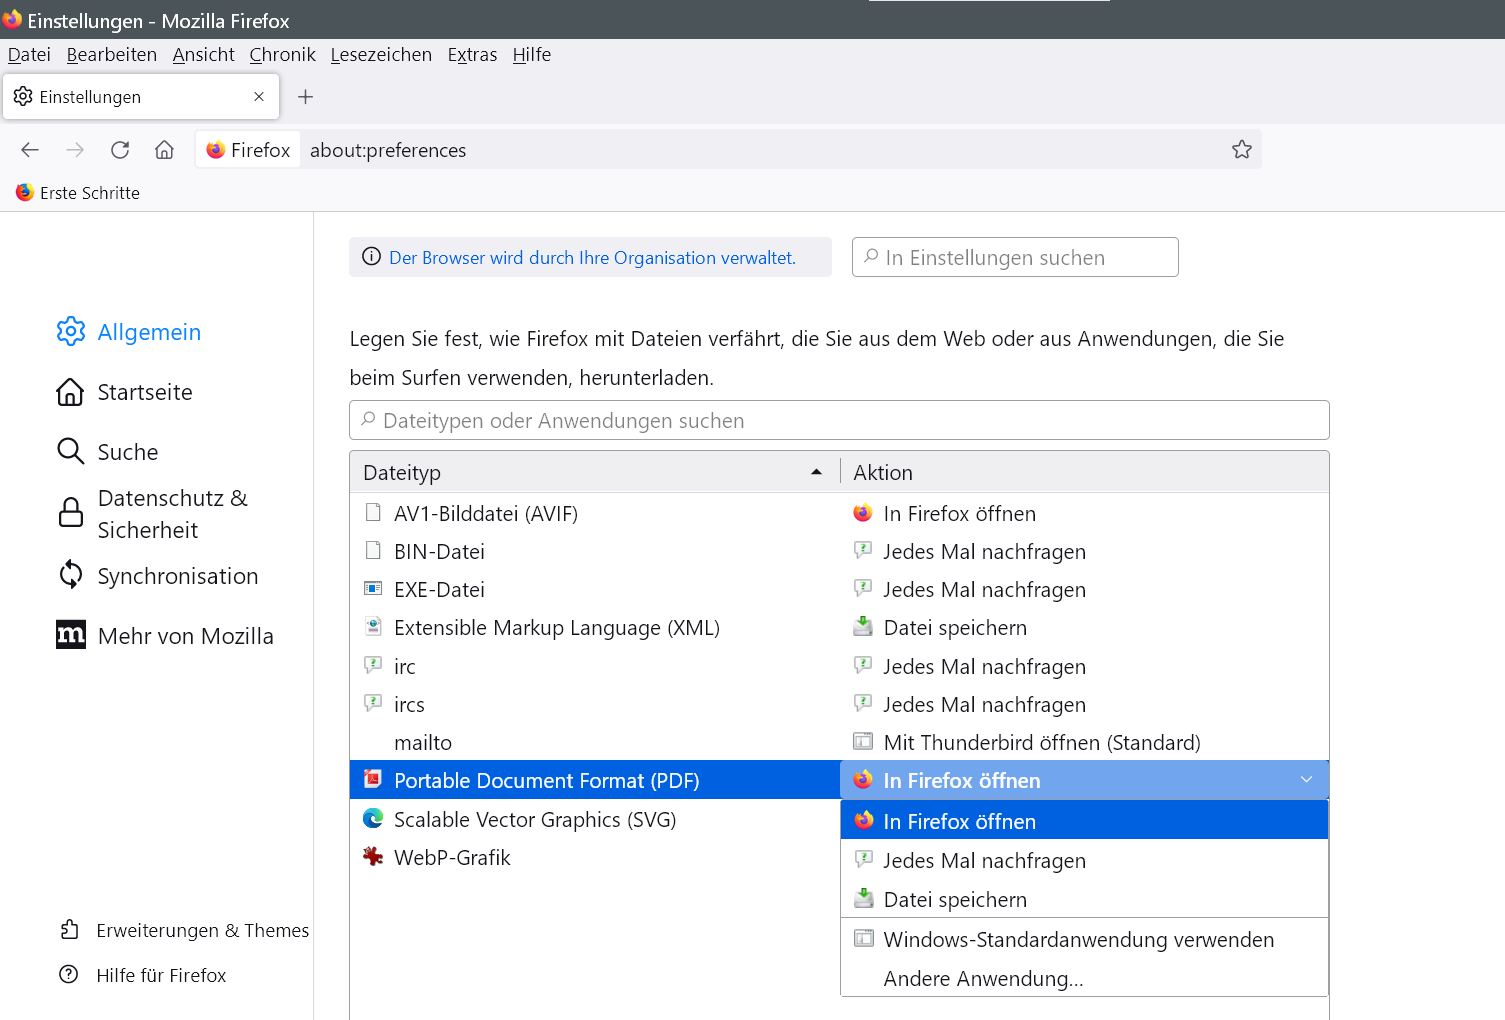Click 'Der Browser wird durch Ihre Organisation verwaltet' link
The image size is (1505, 1020).
click(x=592, y=258)
